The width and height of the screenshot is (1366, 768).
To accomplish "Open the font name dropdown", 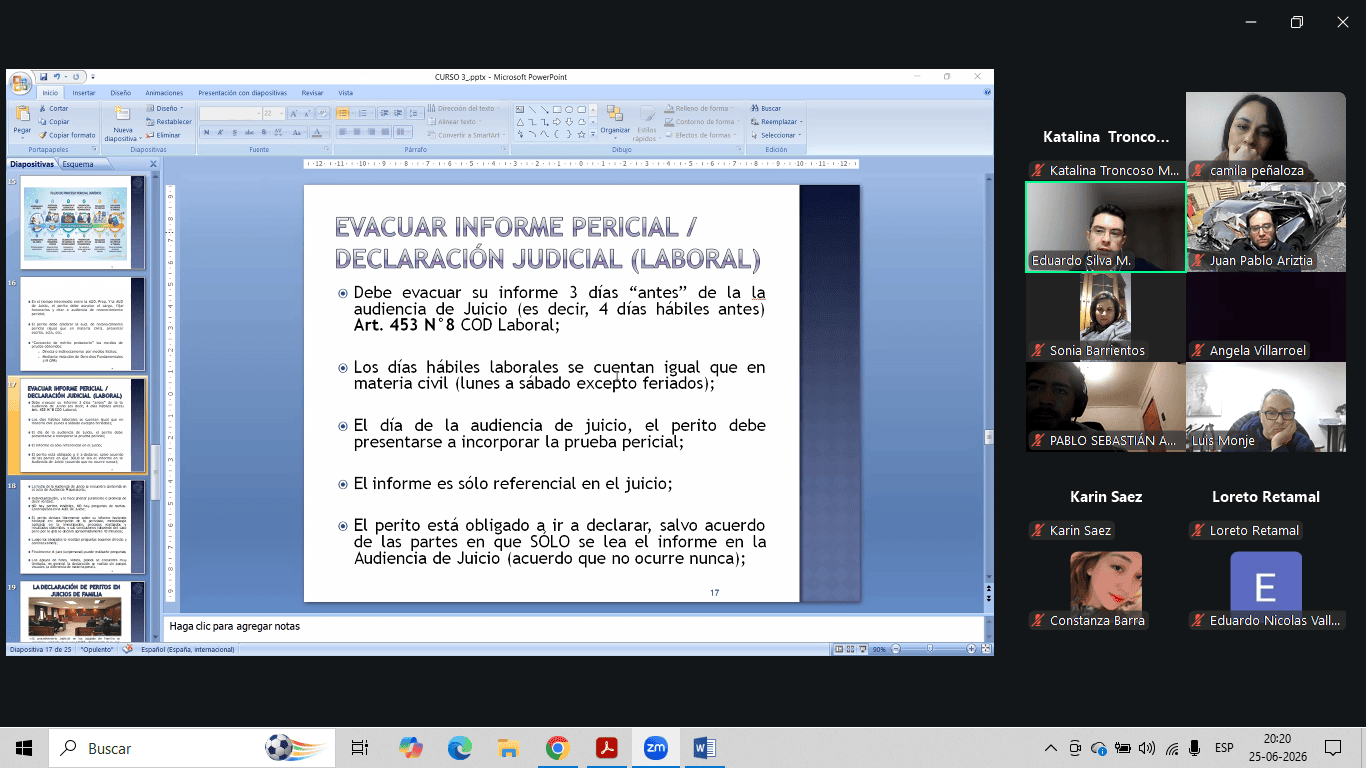I will pyautogui.click(x=257, y=114).
